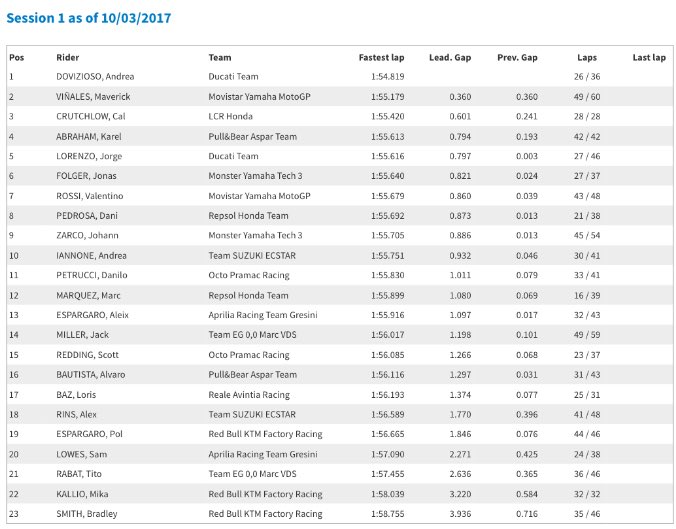
Task: Click Pull&Bear Aspar Team in Abraham's row
Action: (x=253, y=137)
